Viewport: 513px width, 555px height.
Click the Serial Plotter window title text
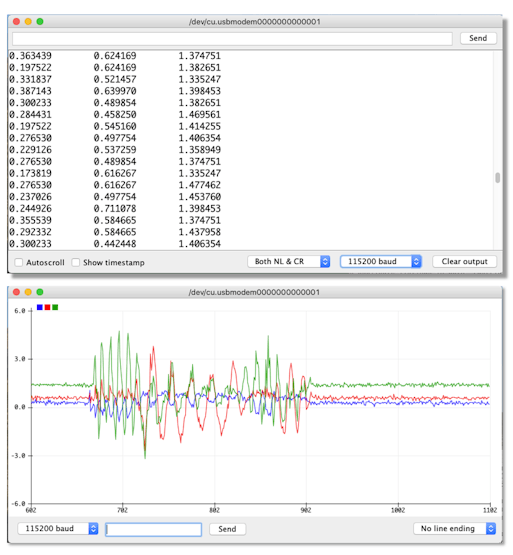tap(255, 292)
